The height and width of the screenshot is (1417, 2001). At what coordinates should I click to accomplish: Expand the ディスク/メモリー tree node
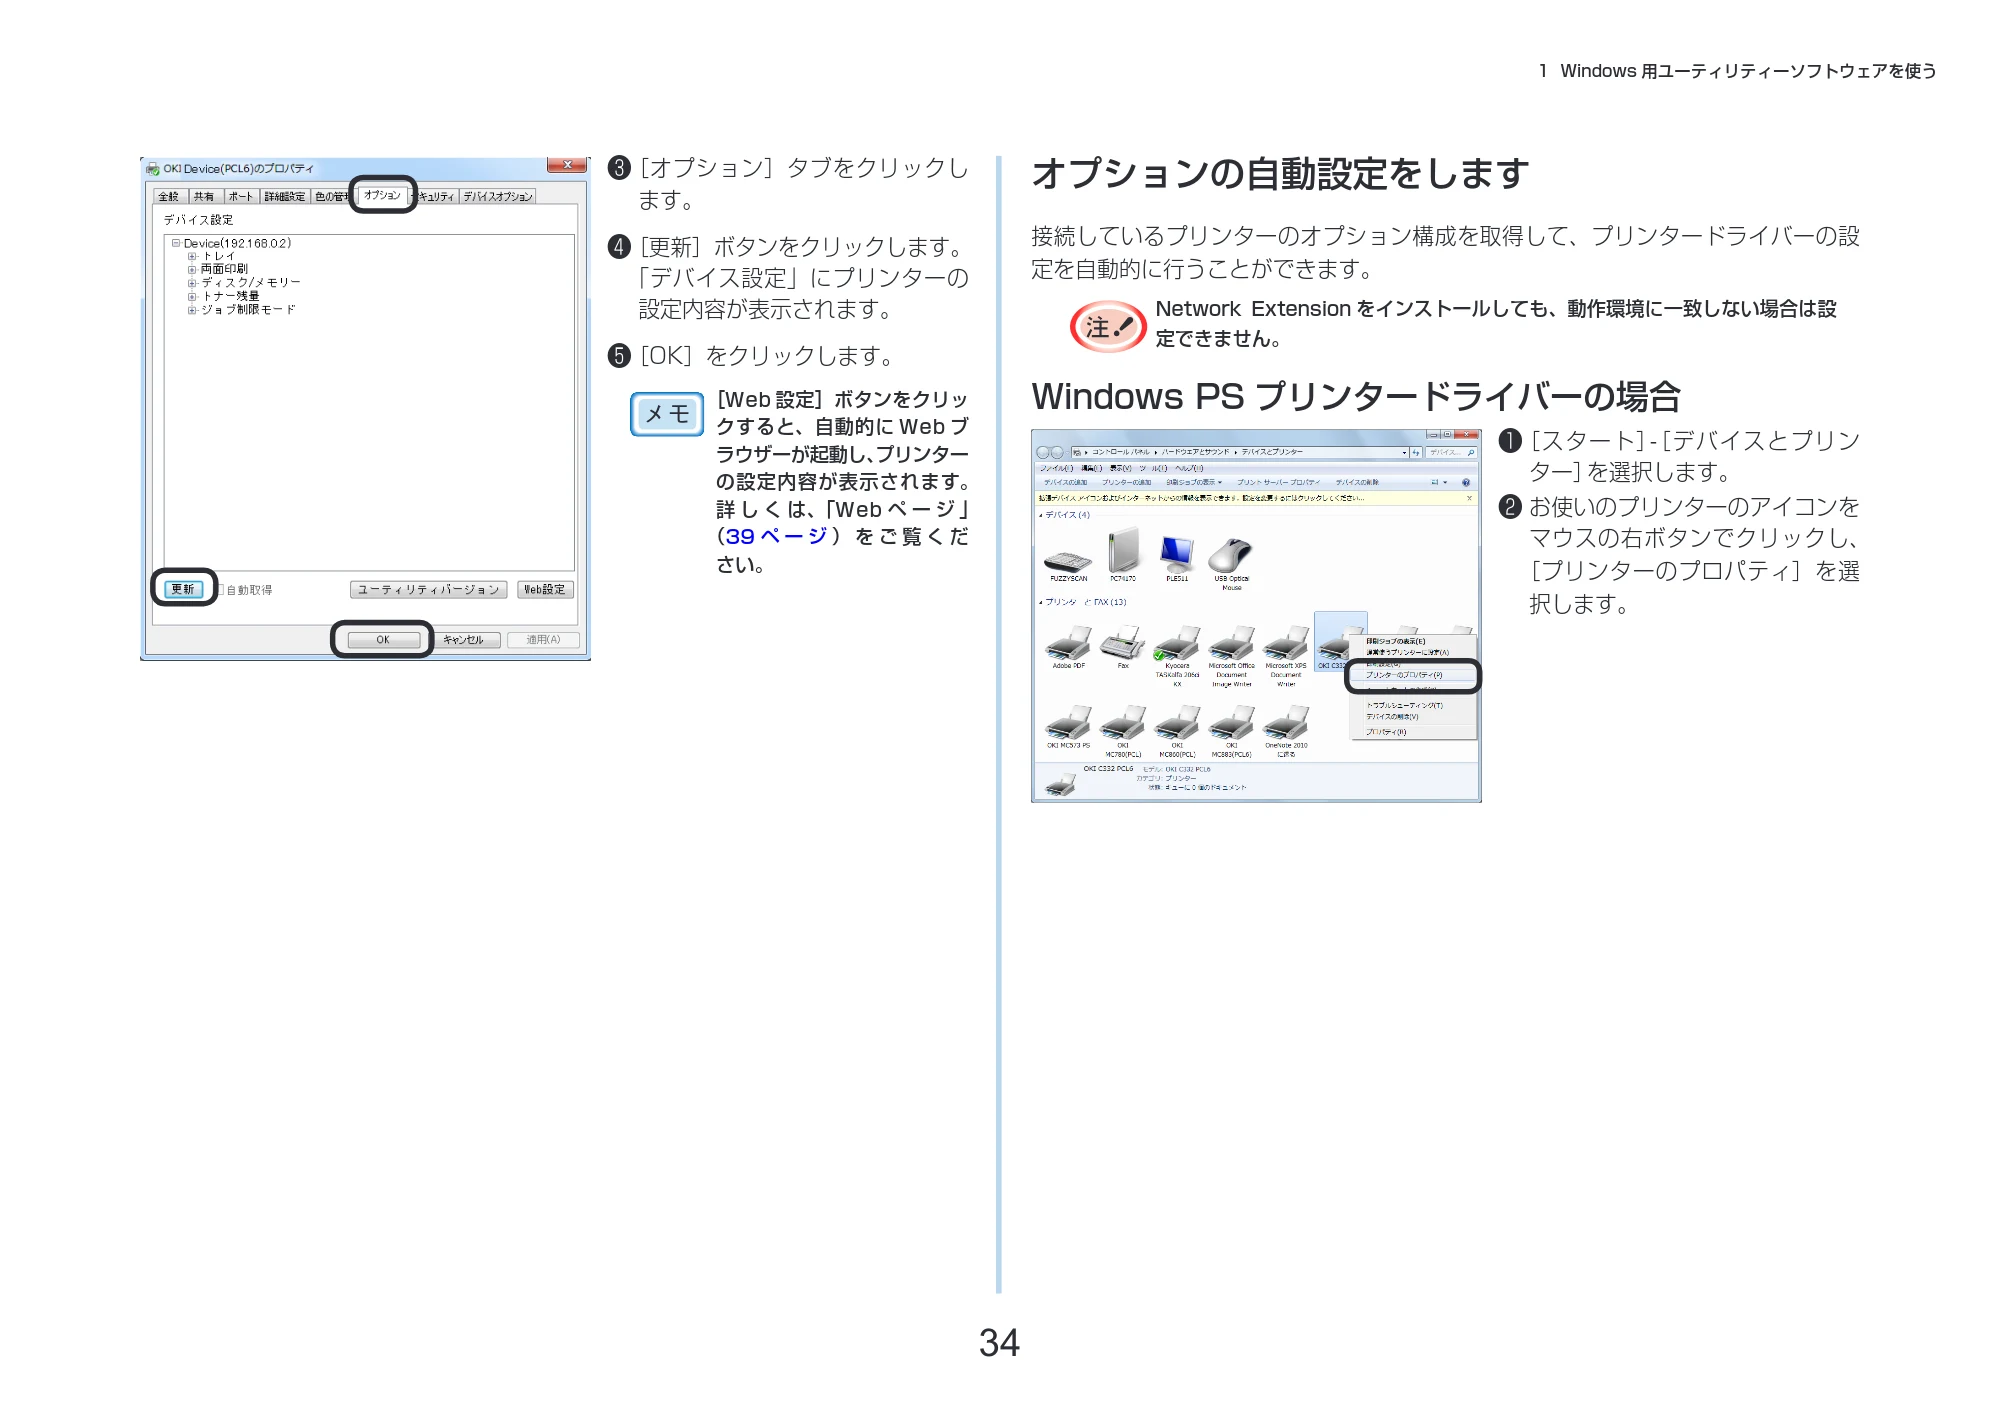pos(192,283)
